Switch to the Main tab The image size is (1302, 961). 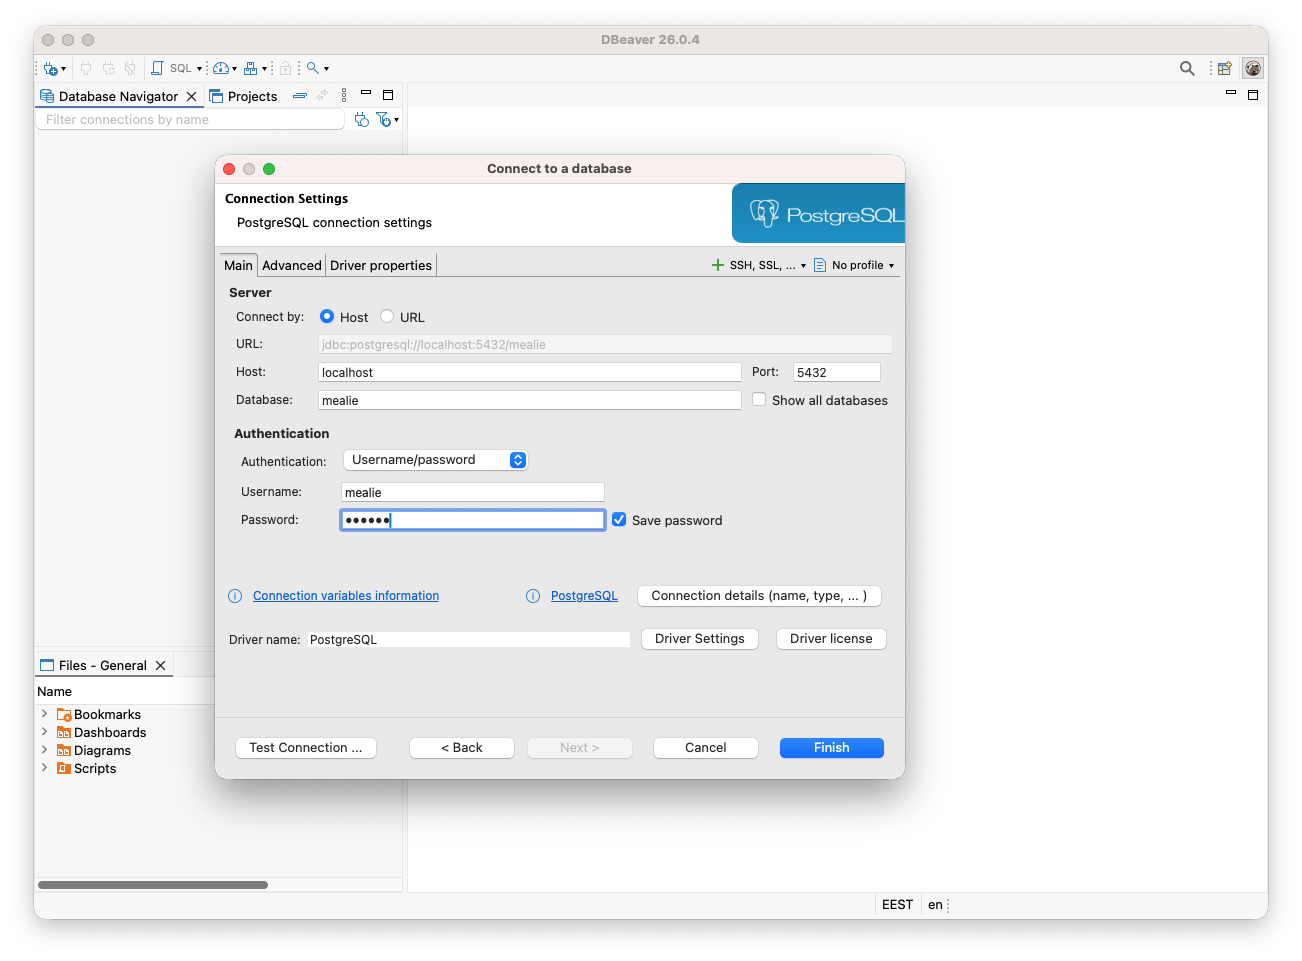[238, 265]
